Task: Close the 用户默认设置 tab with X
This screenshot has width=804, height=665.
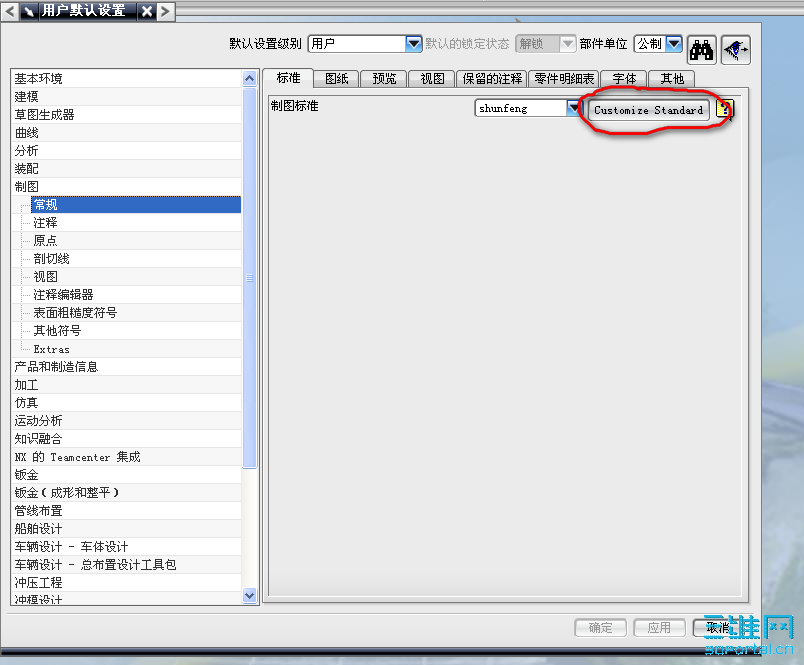Action: click(147, 11)
